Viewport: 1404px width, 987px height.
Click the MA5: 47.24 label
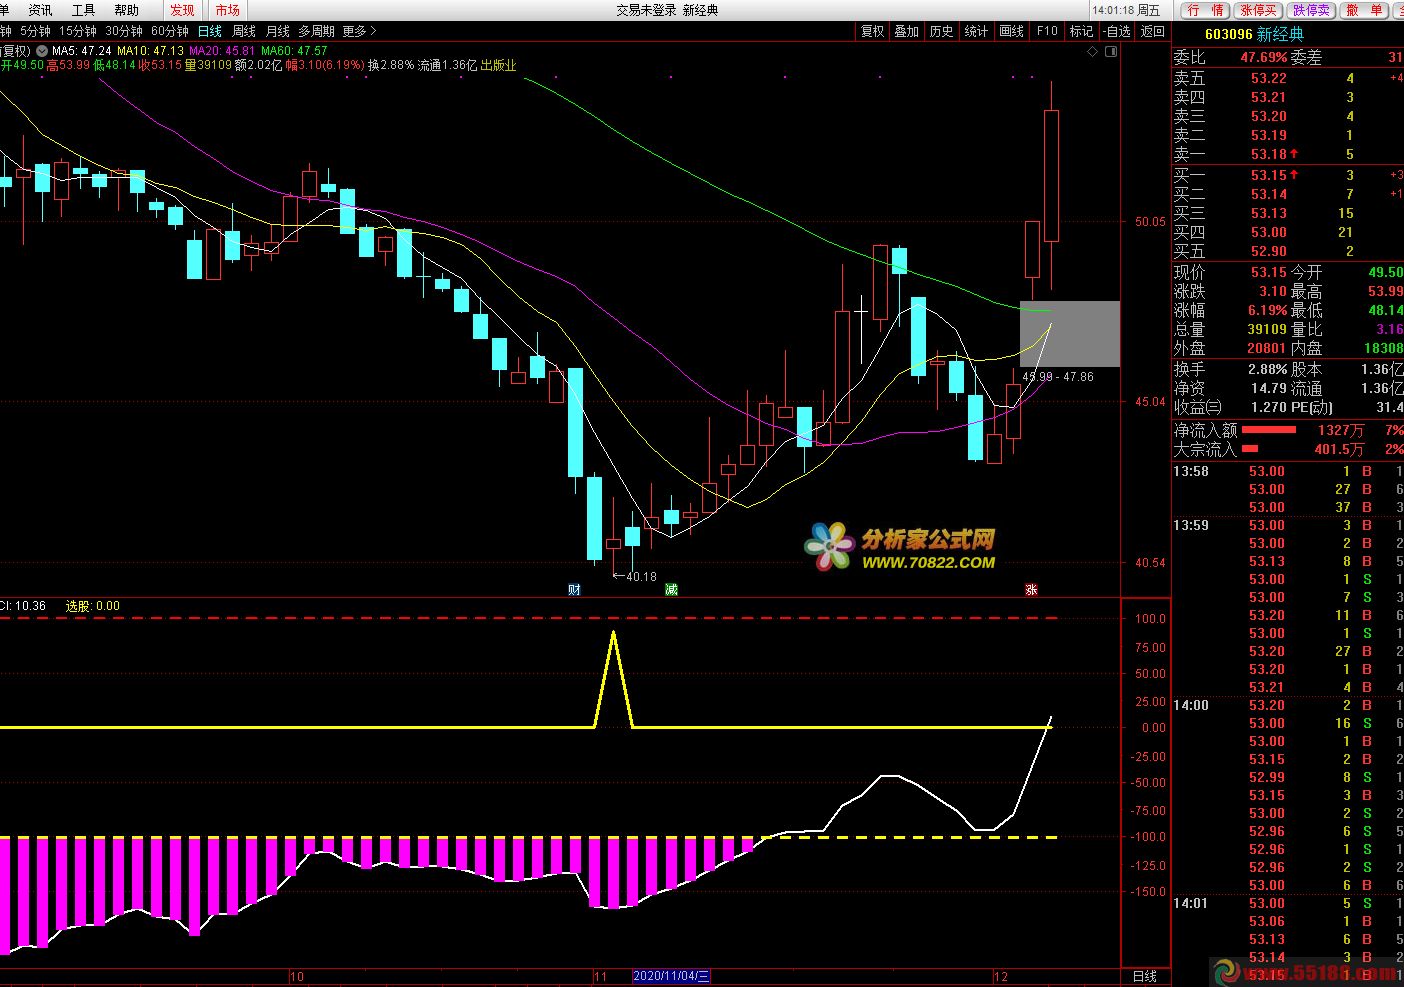(81, 50)
